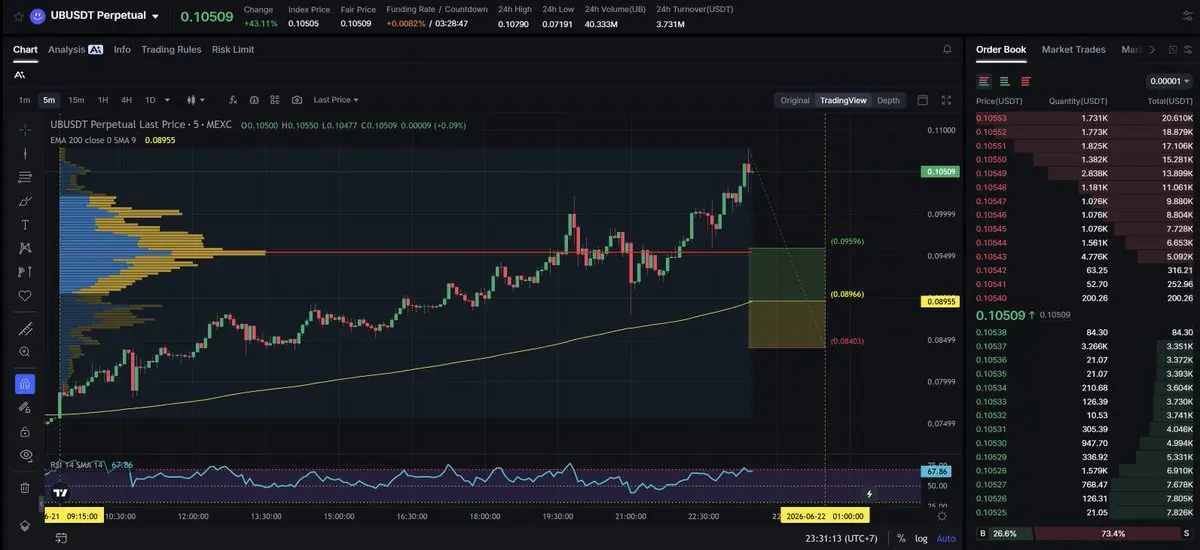Screen dimensions: 1200x550
Task: Open the indicators fx menu
Action: point(233,100)
